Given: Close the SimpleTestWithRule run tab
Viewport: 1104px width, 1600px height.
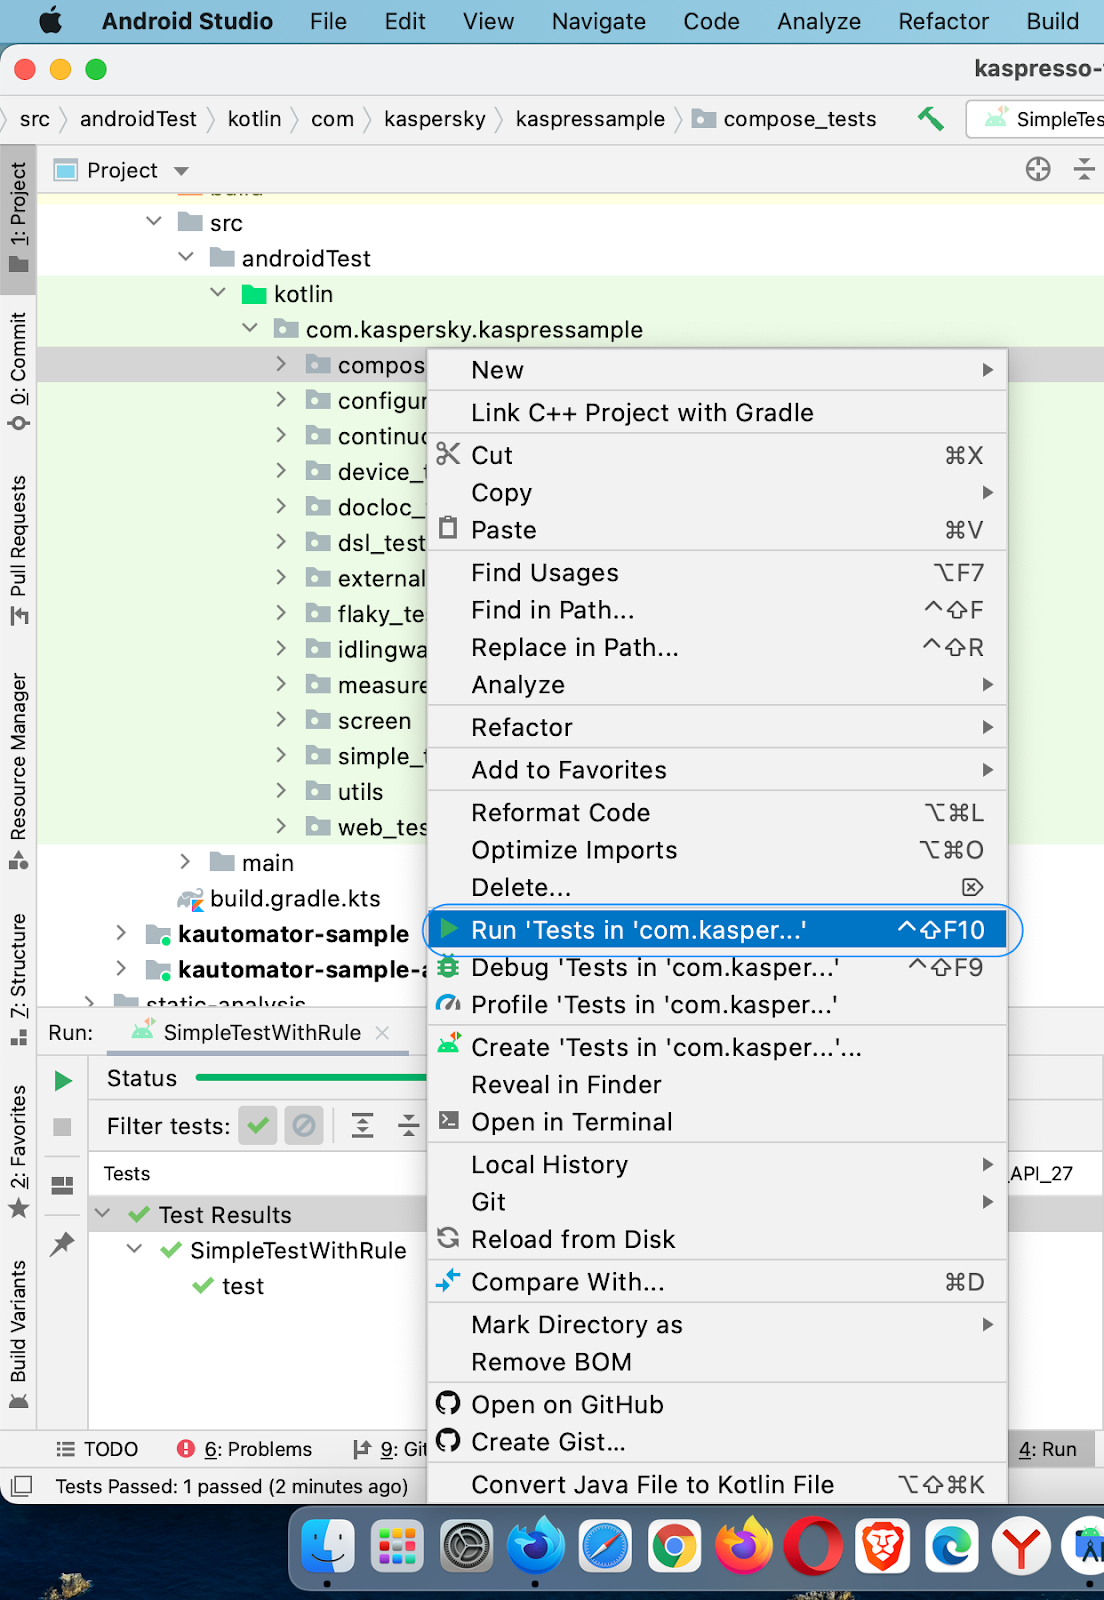Looking at the screenshot, I should click(382, 1033).
